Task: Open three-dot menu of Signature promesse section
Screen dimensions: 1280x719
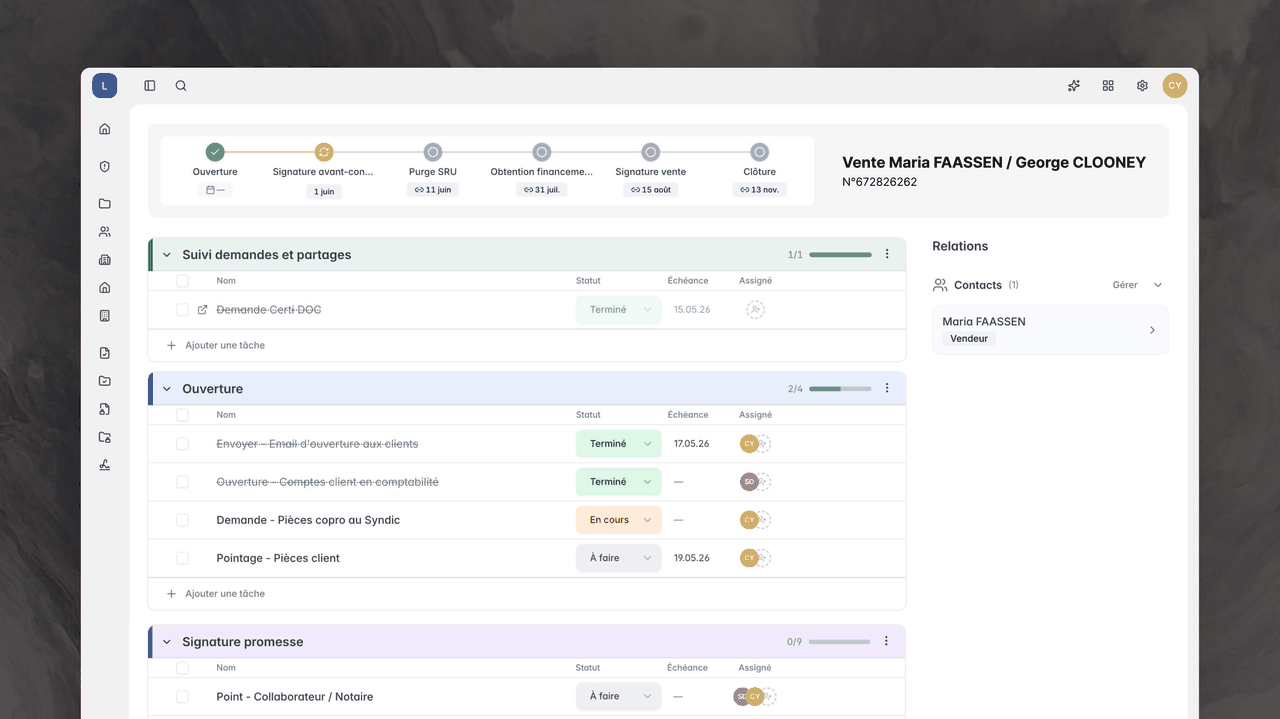Action: point(887,641)
